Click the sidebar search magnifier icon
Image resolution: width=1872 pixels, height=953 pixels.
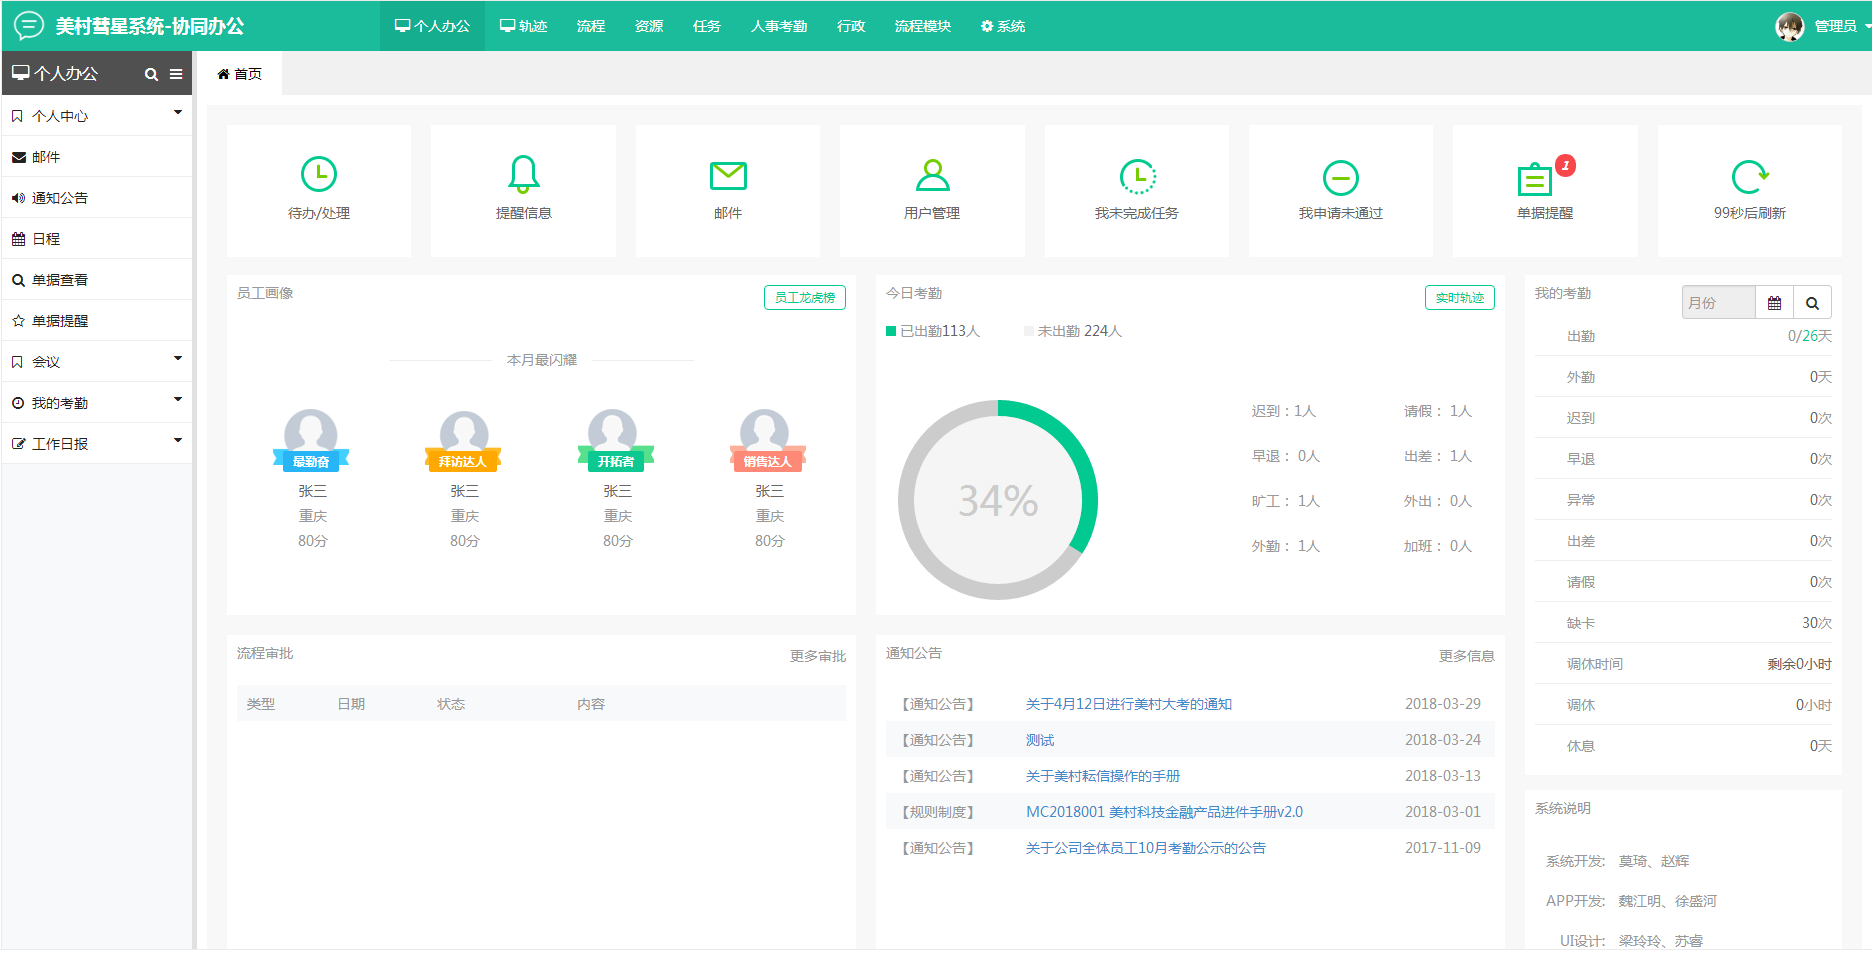click(151, 74)
